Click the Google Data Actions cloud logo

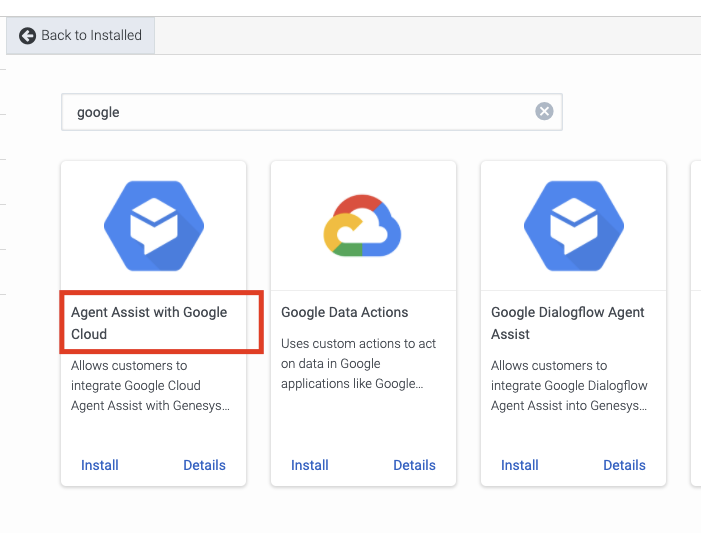[x=362, y=225]
